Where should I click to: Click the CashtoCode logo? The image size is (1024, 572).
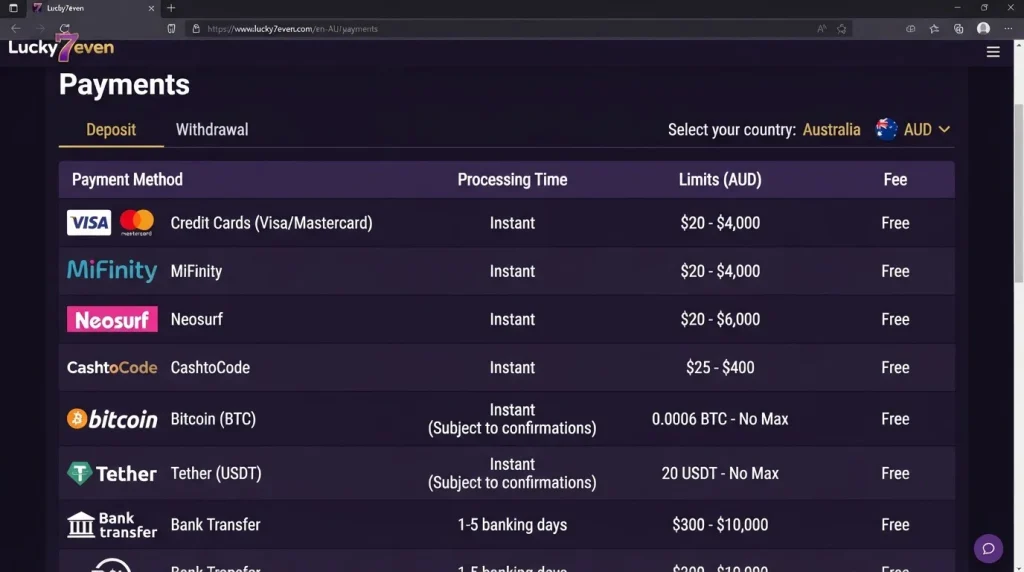112,368
